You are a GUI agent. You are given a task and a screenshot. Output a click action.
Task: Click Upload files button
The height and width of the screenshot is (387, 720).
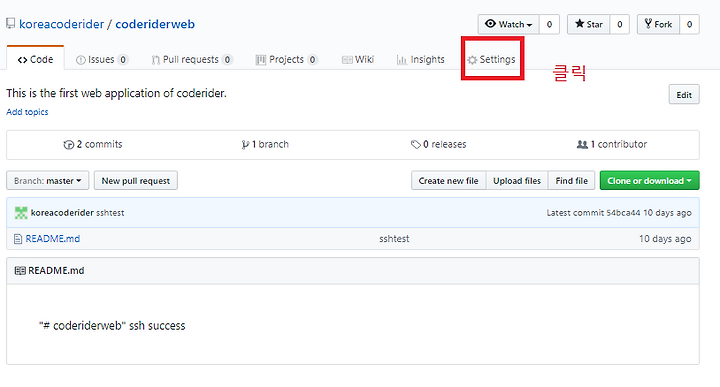point(517,181)
